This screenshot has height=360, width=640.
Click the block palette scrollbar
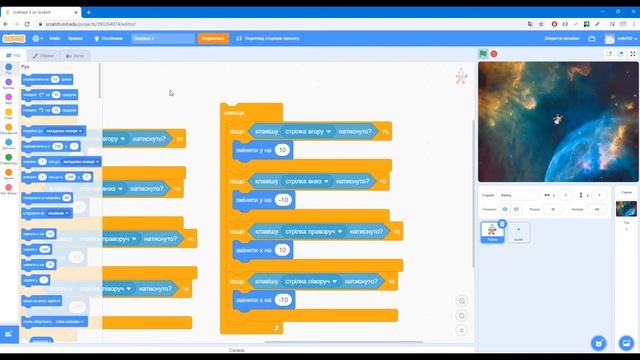click(x=99, y=80)
